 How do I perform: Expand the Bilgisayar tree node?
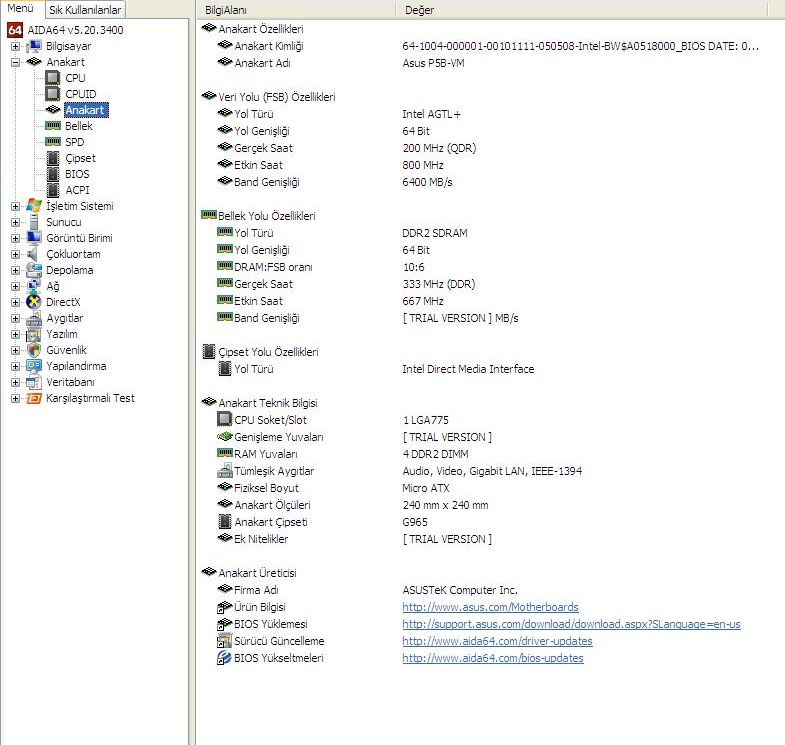(x=16, y=47)
